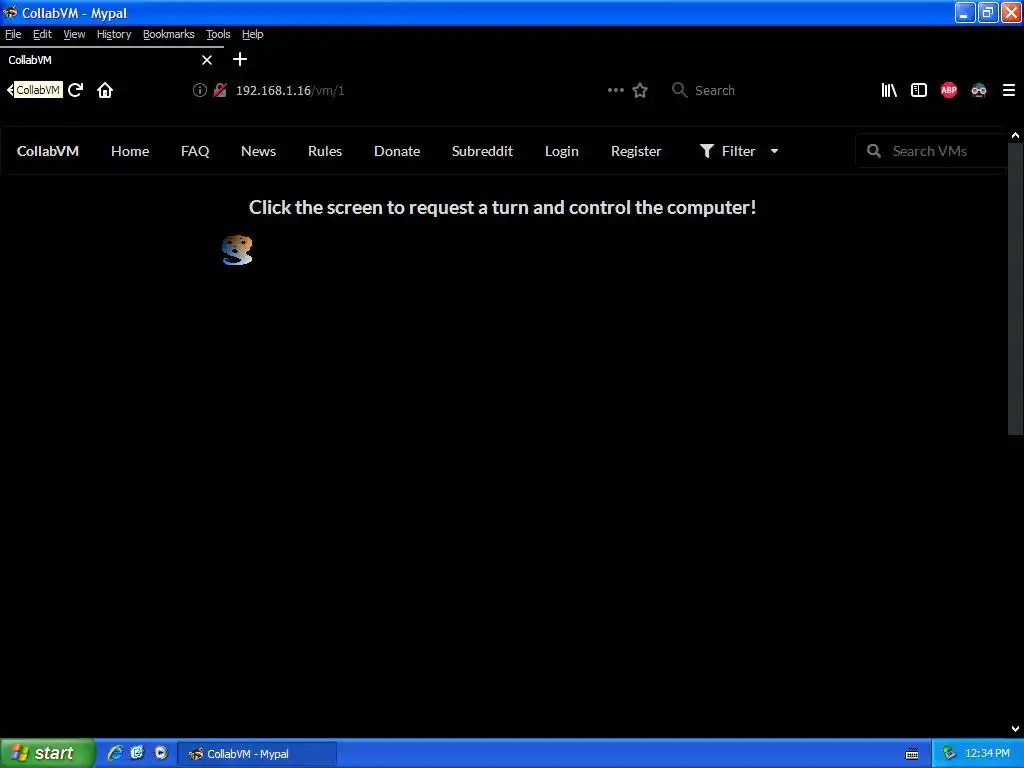Go to browser home page
The image size is (1024, 768).
(x=105, y=90)
